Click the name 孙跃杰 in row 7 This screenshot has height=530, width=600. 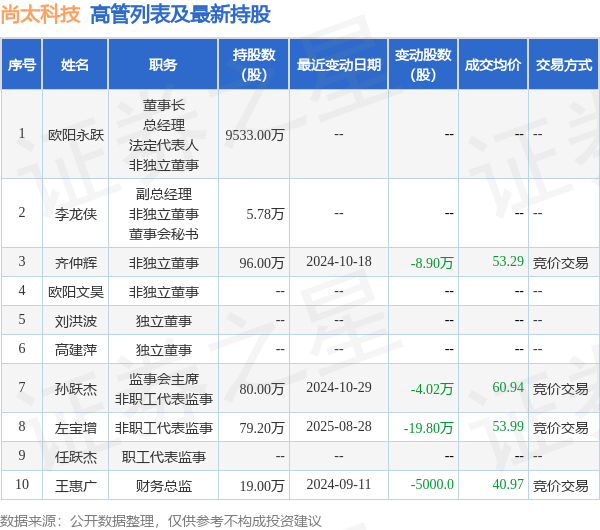pyautogui.click(x=76, y=389)
